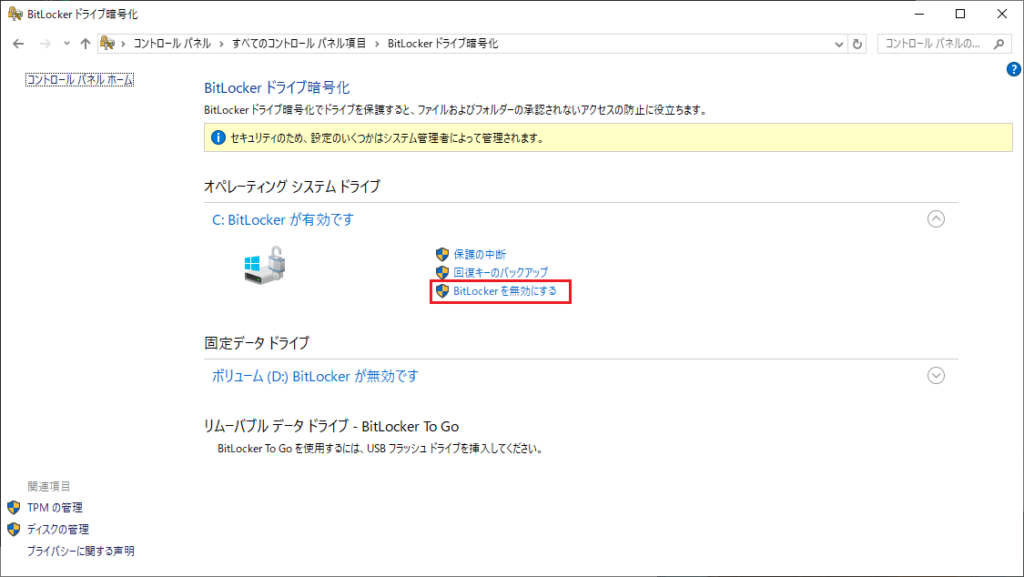Click the blue help question mark icon

click(1013, 69)
